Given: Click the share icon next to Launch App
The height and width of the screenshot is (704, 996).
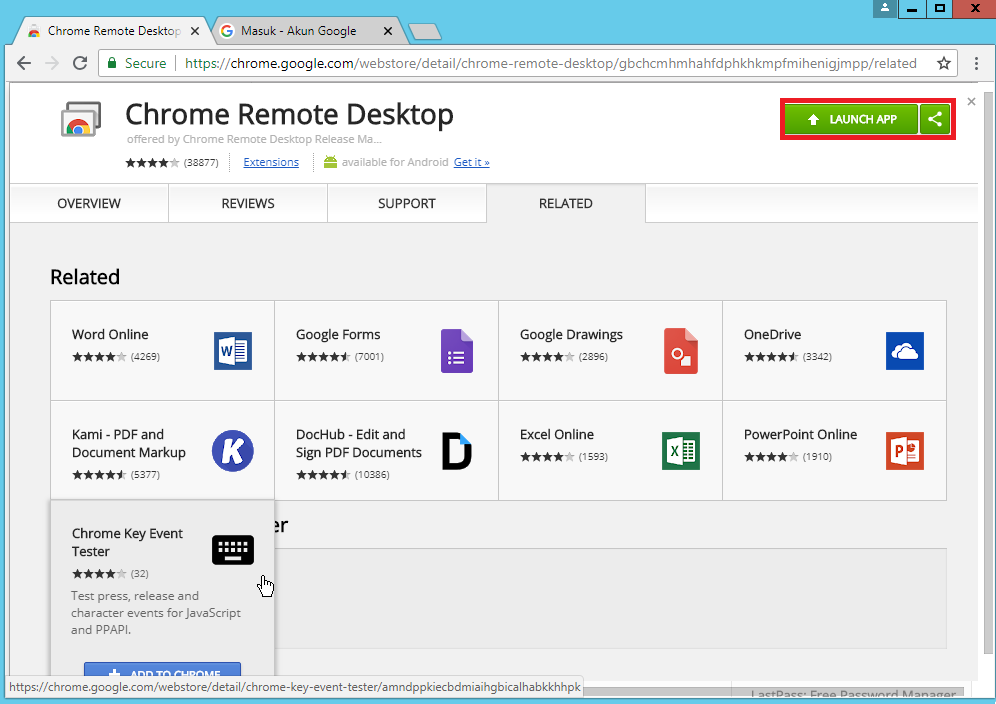Looking at the screenshot, I should point(935,119).
